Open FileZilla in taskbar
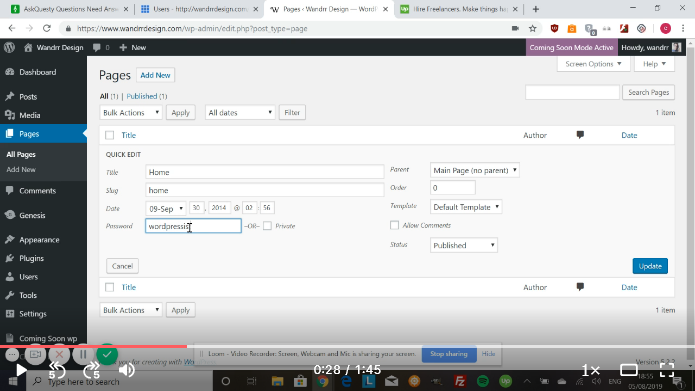This screenshot has width=695, height=391. coord(460,381)
